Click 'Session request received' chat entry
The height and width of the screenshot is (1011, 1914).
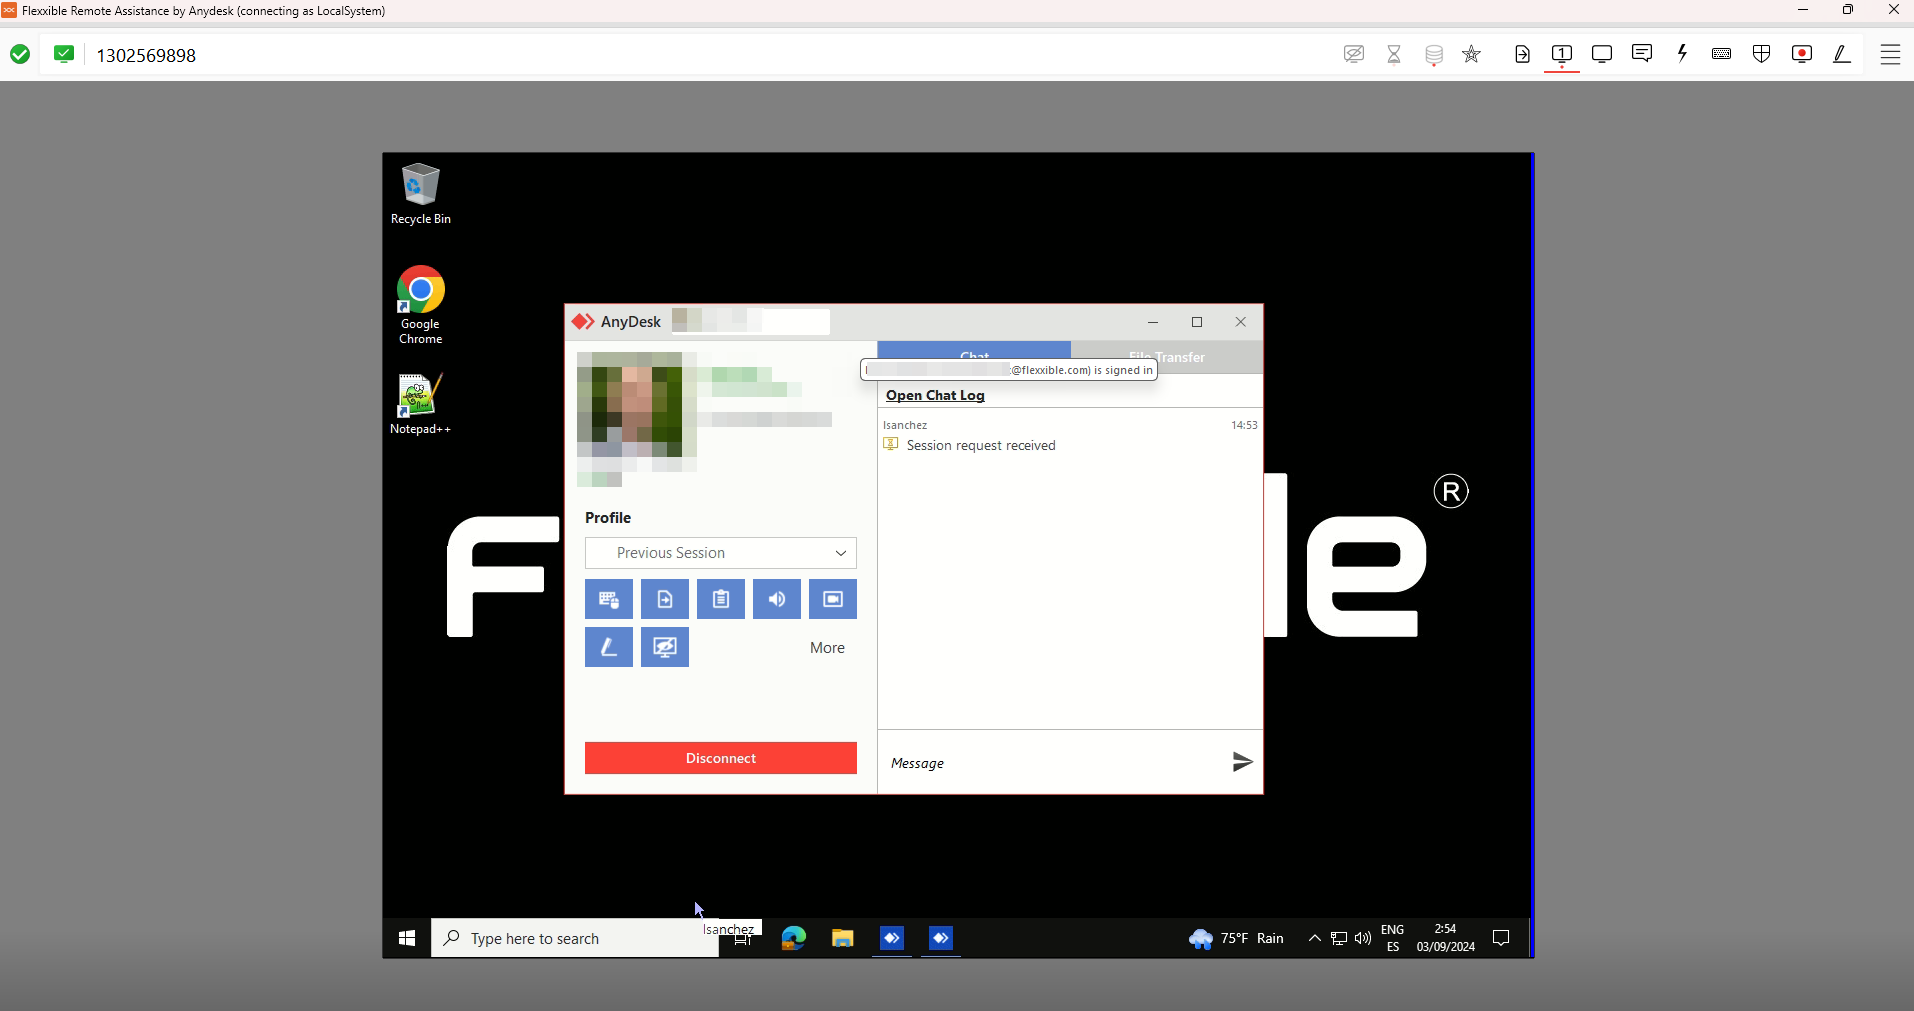click(x=980, y=445)
